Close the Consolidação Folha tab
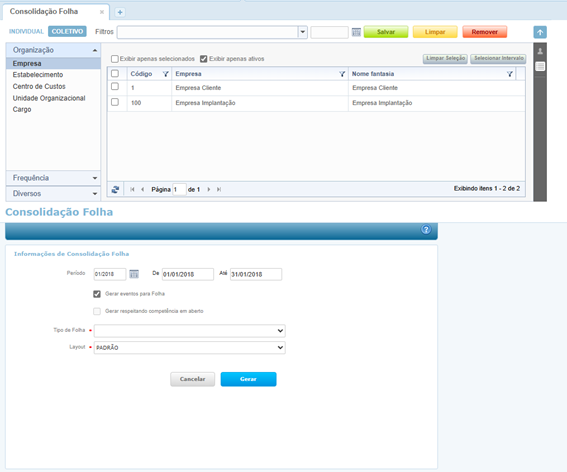The height and width of the screenshot is (472, 567). tap(102, 12)
